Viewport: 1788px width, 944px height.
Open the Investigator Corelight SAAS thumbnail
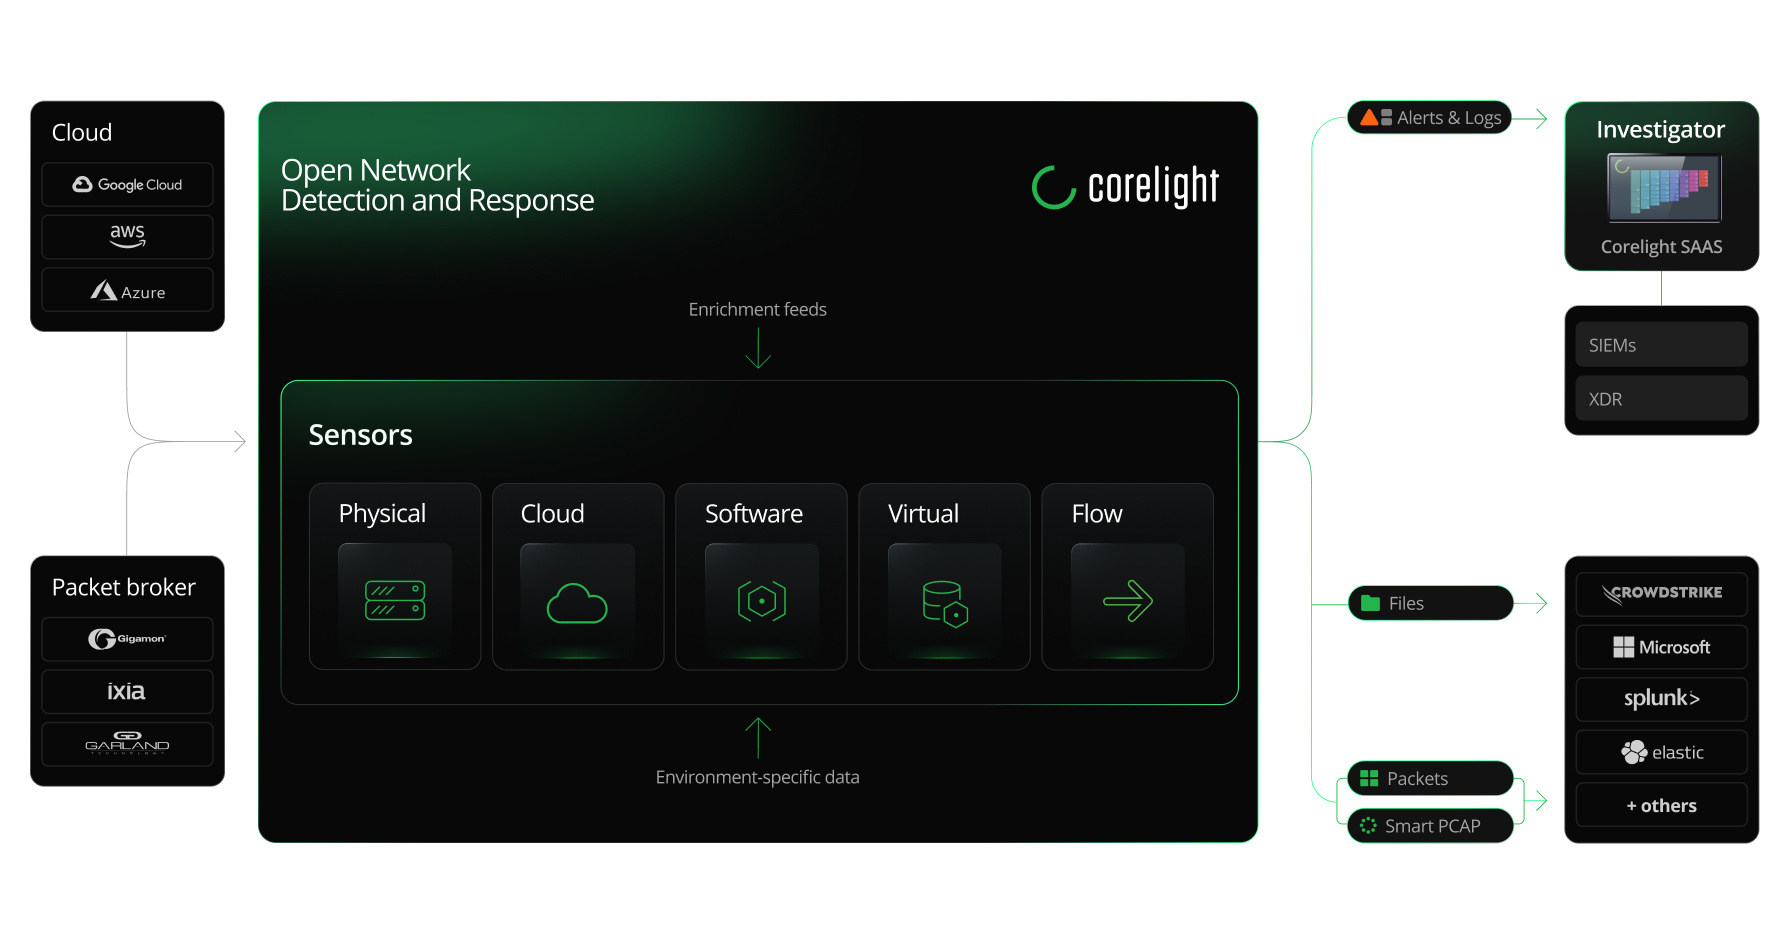tap(1662, 190)
